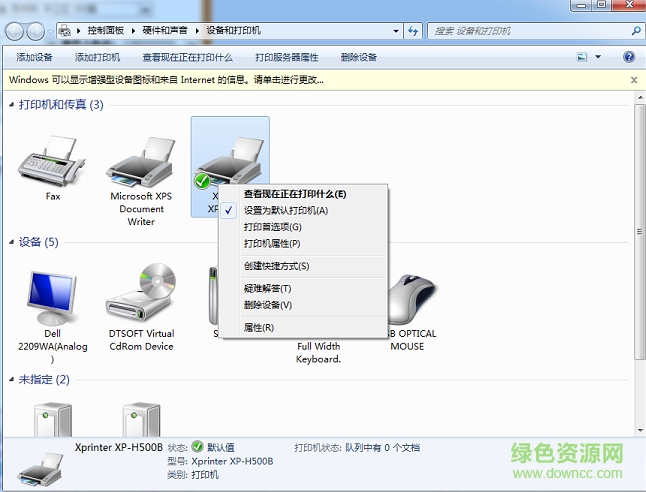This screenshot has width=646, height=492.
Task: Select the default Xprinter printer icon
Action: 229,163
